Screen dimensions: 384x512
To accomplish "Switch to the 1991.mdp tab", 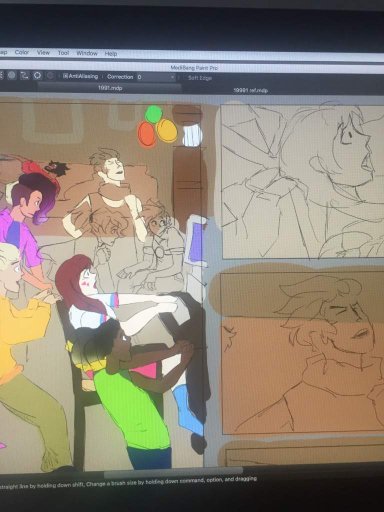I will pyautogui.click(x=110, y=88).
